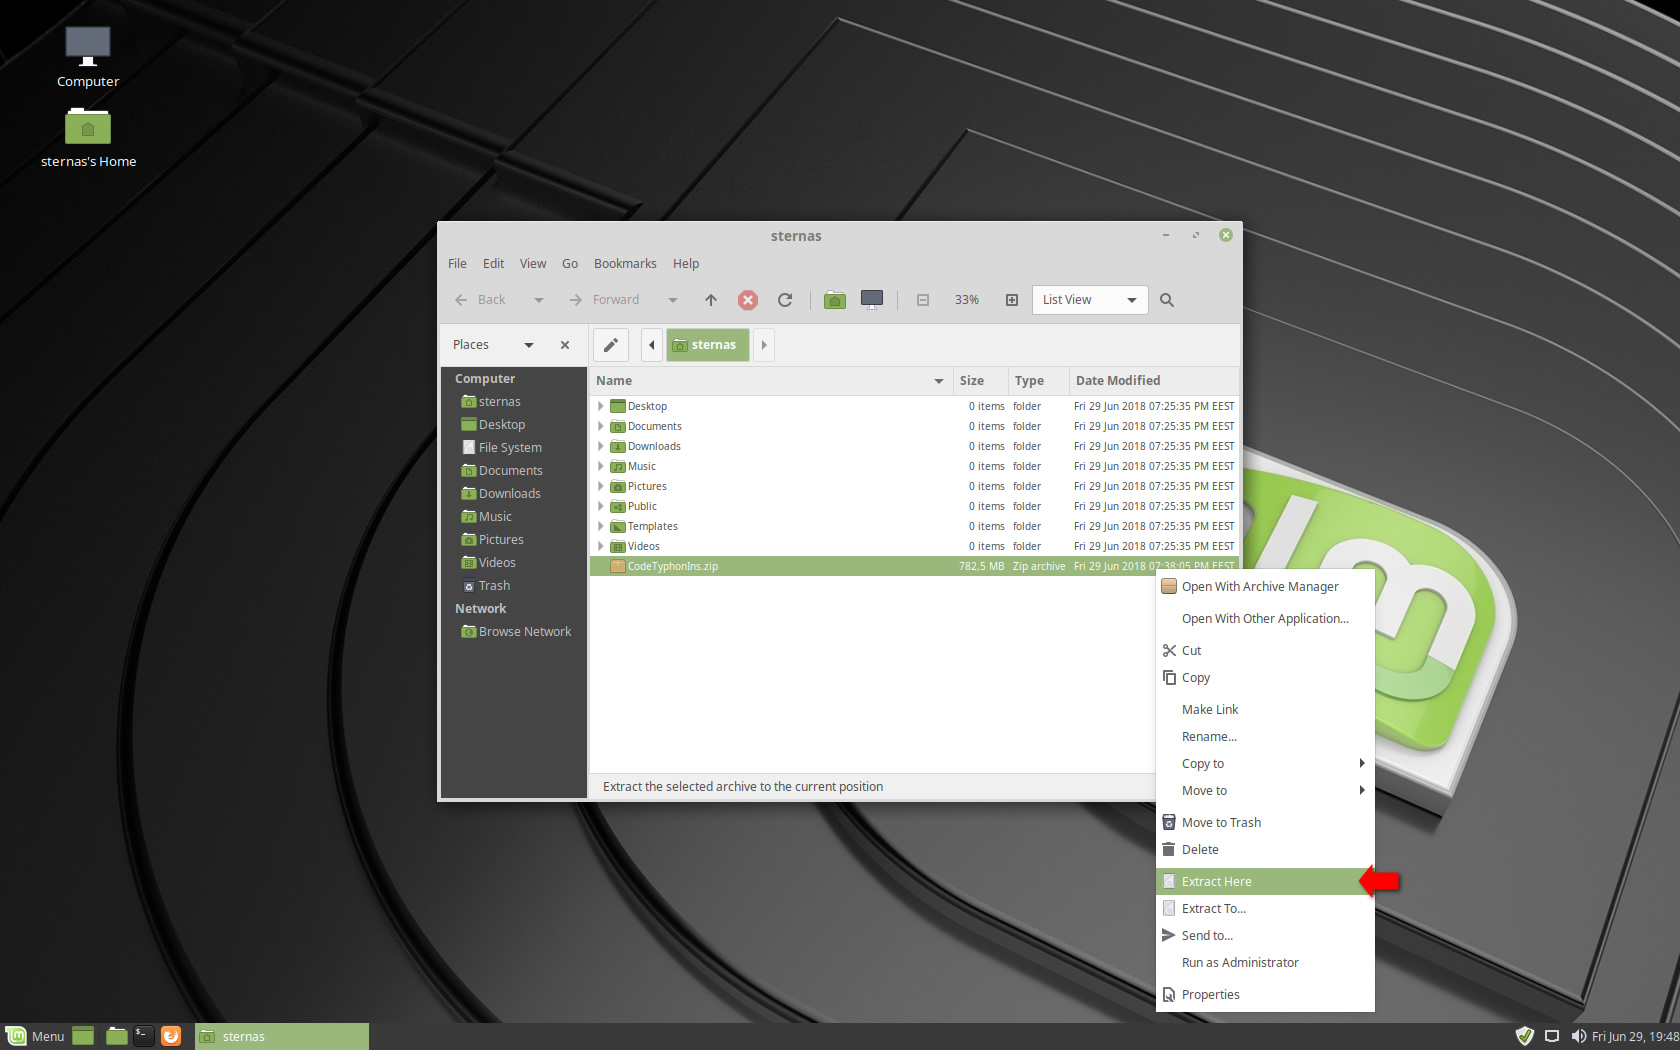Choose Extract To... from context menu

[1265, 909]
